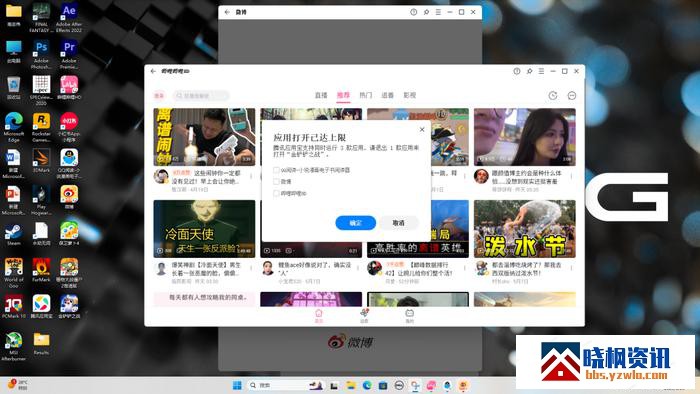This screenshot has width=700, height=394.
Task: Open the QQ Reading desktop shortcut
Action: pos(69,164)
